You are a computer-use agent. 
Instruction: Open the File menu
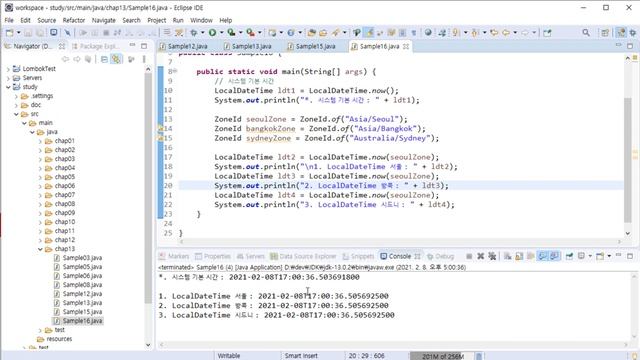pyautogui.click(x=9, y=20)
